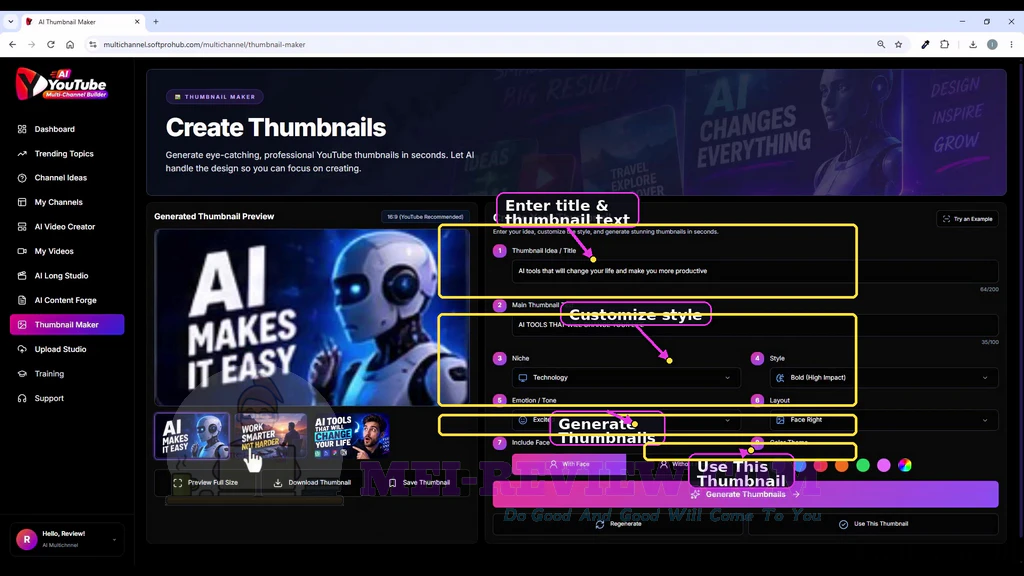Reload the page with the refresh icon
The image size is (1024, 576).
point(50,44)
